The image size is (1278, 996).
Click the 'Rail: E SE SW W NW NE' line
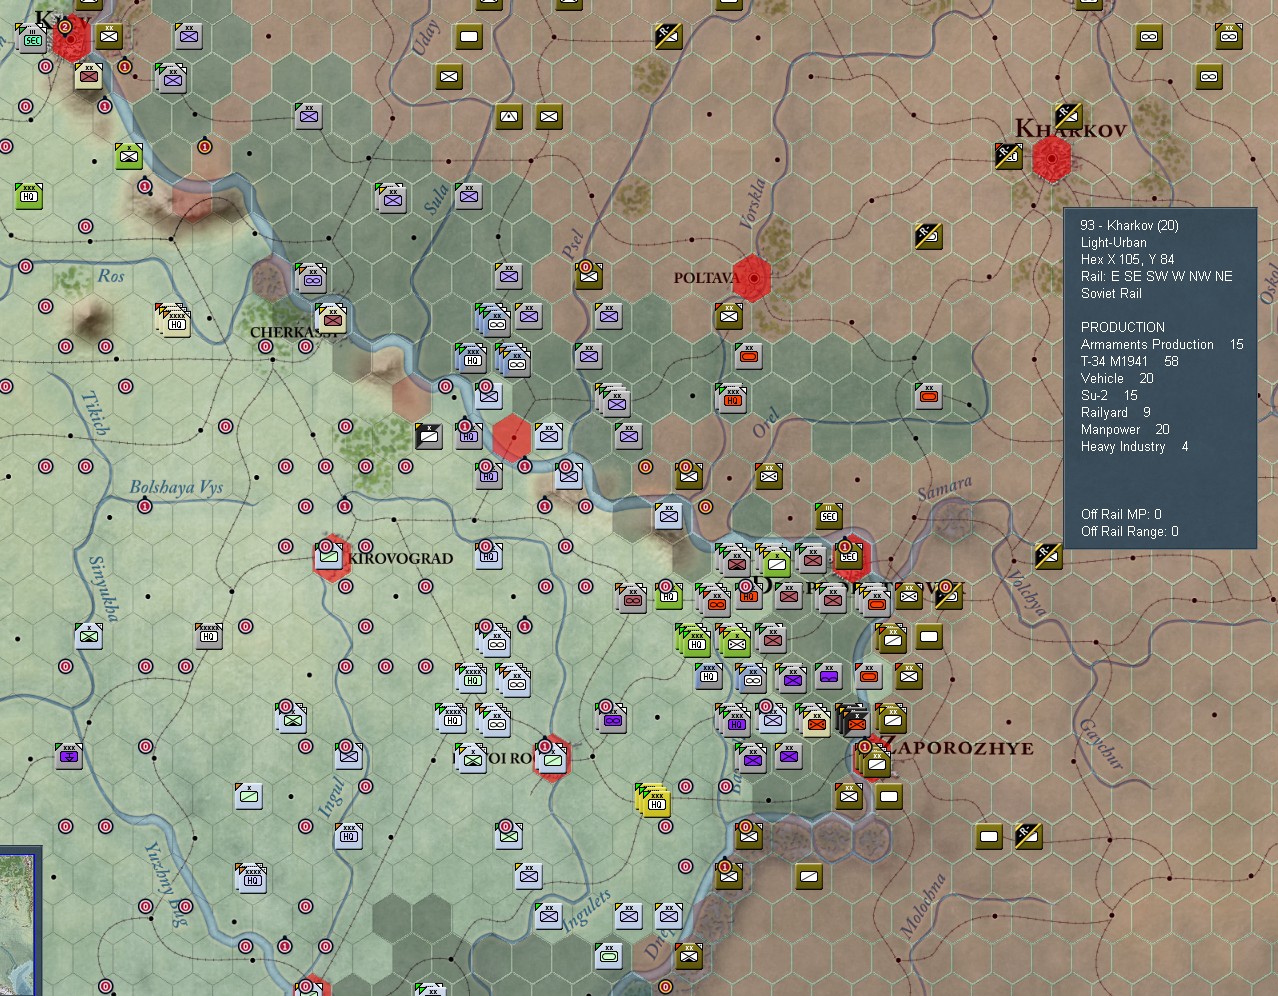point(1156,276)
